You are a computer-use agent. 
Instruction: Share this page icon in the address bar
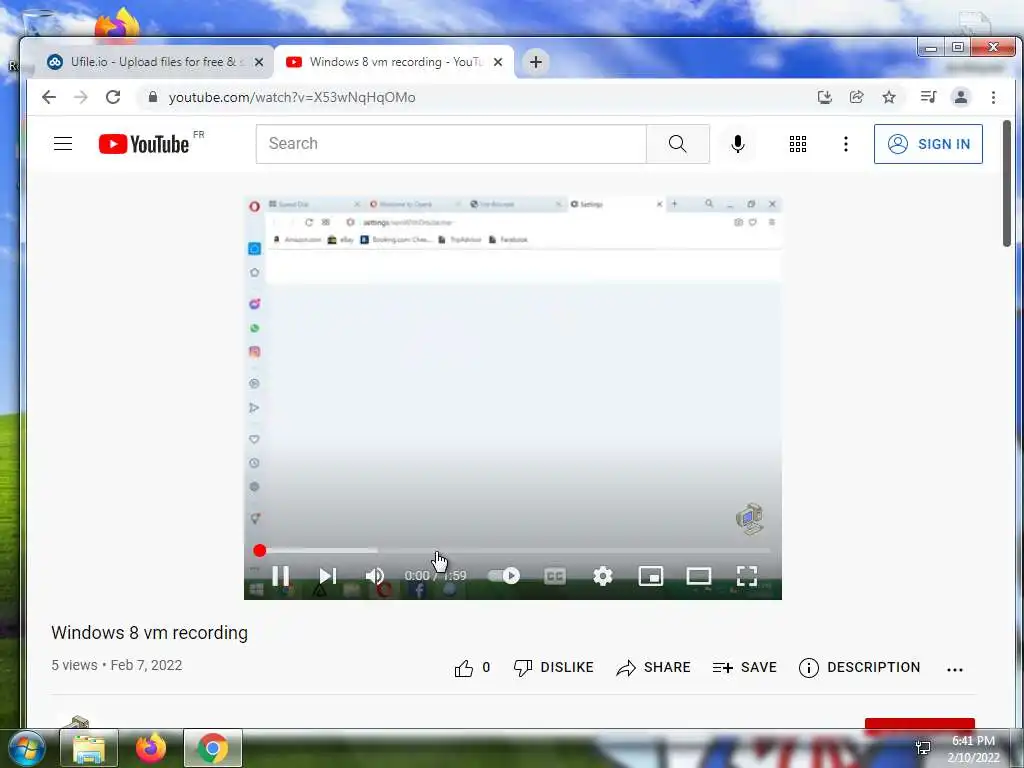click(857, 97)
